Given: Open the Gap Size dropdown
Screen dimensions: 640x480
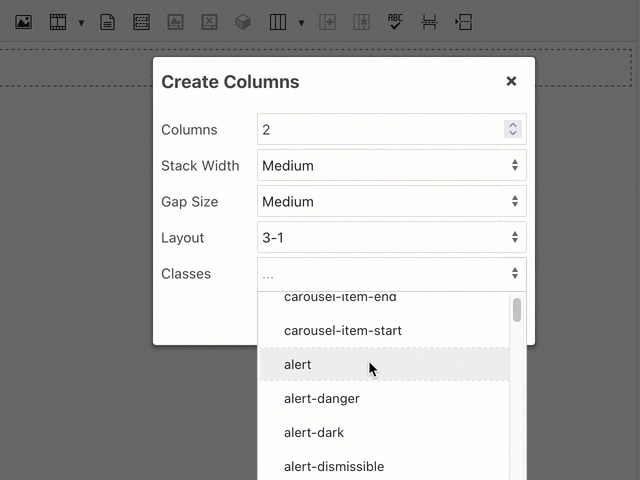Looking at the screenshot, I should (392, 201).
